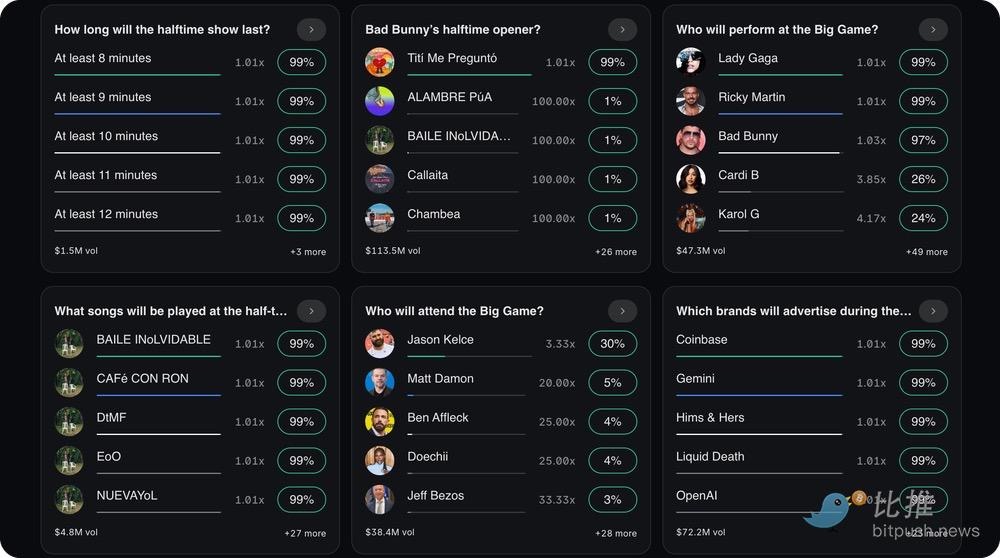Click Jeff Bezos's avatar icon
Image resolution: width=1000 pixels, height=558 pixels.
point(379,500)
